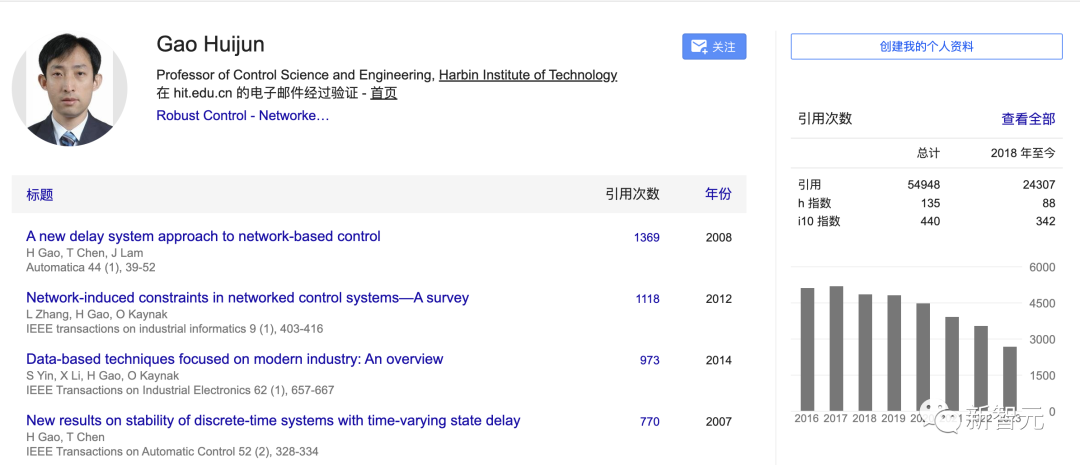The height and width of the screenshot is (465, 1080).
Task: Click the 关注 follow button
Action: tap(714, 47)
